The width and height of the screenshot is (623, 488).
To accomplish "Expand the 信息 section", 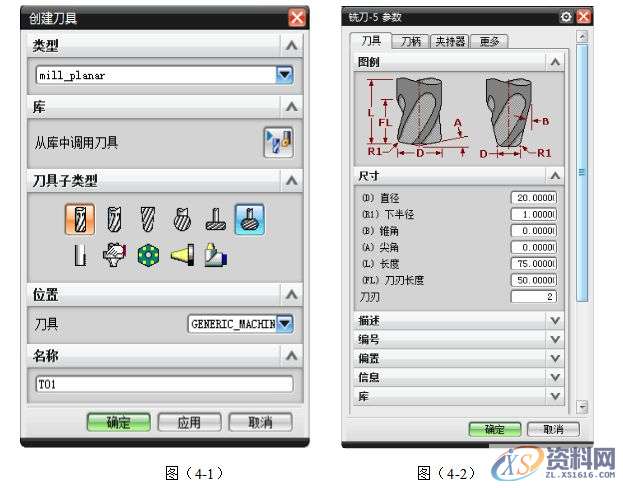I will point(555,377).
